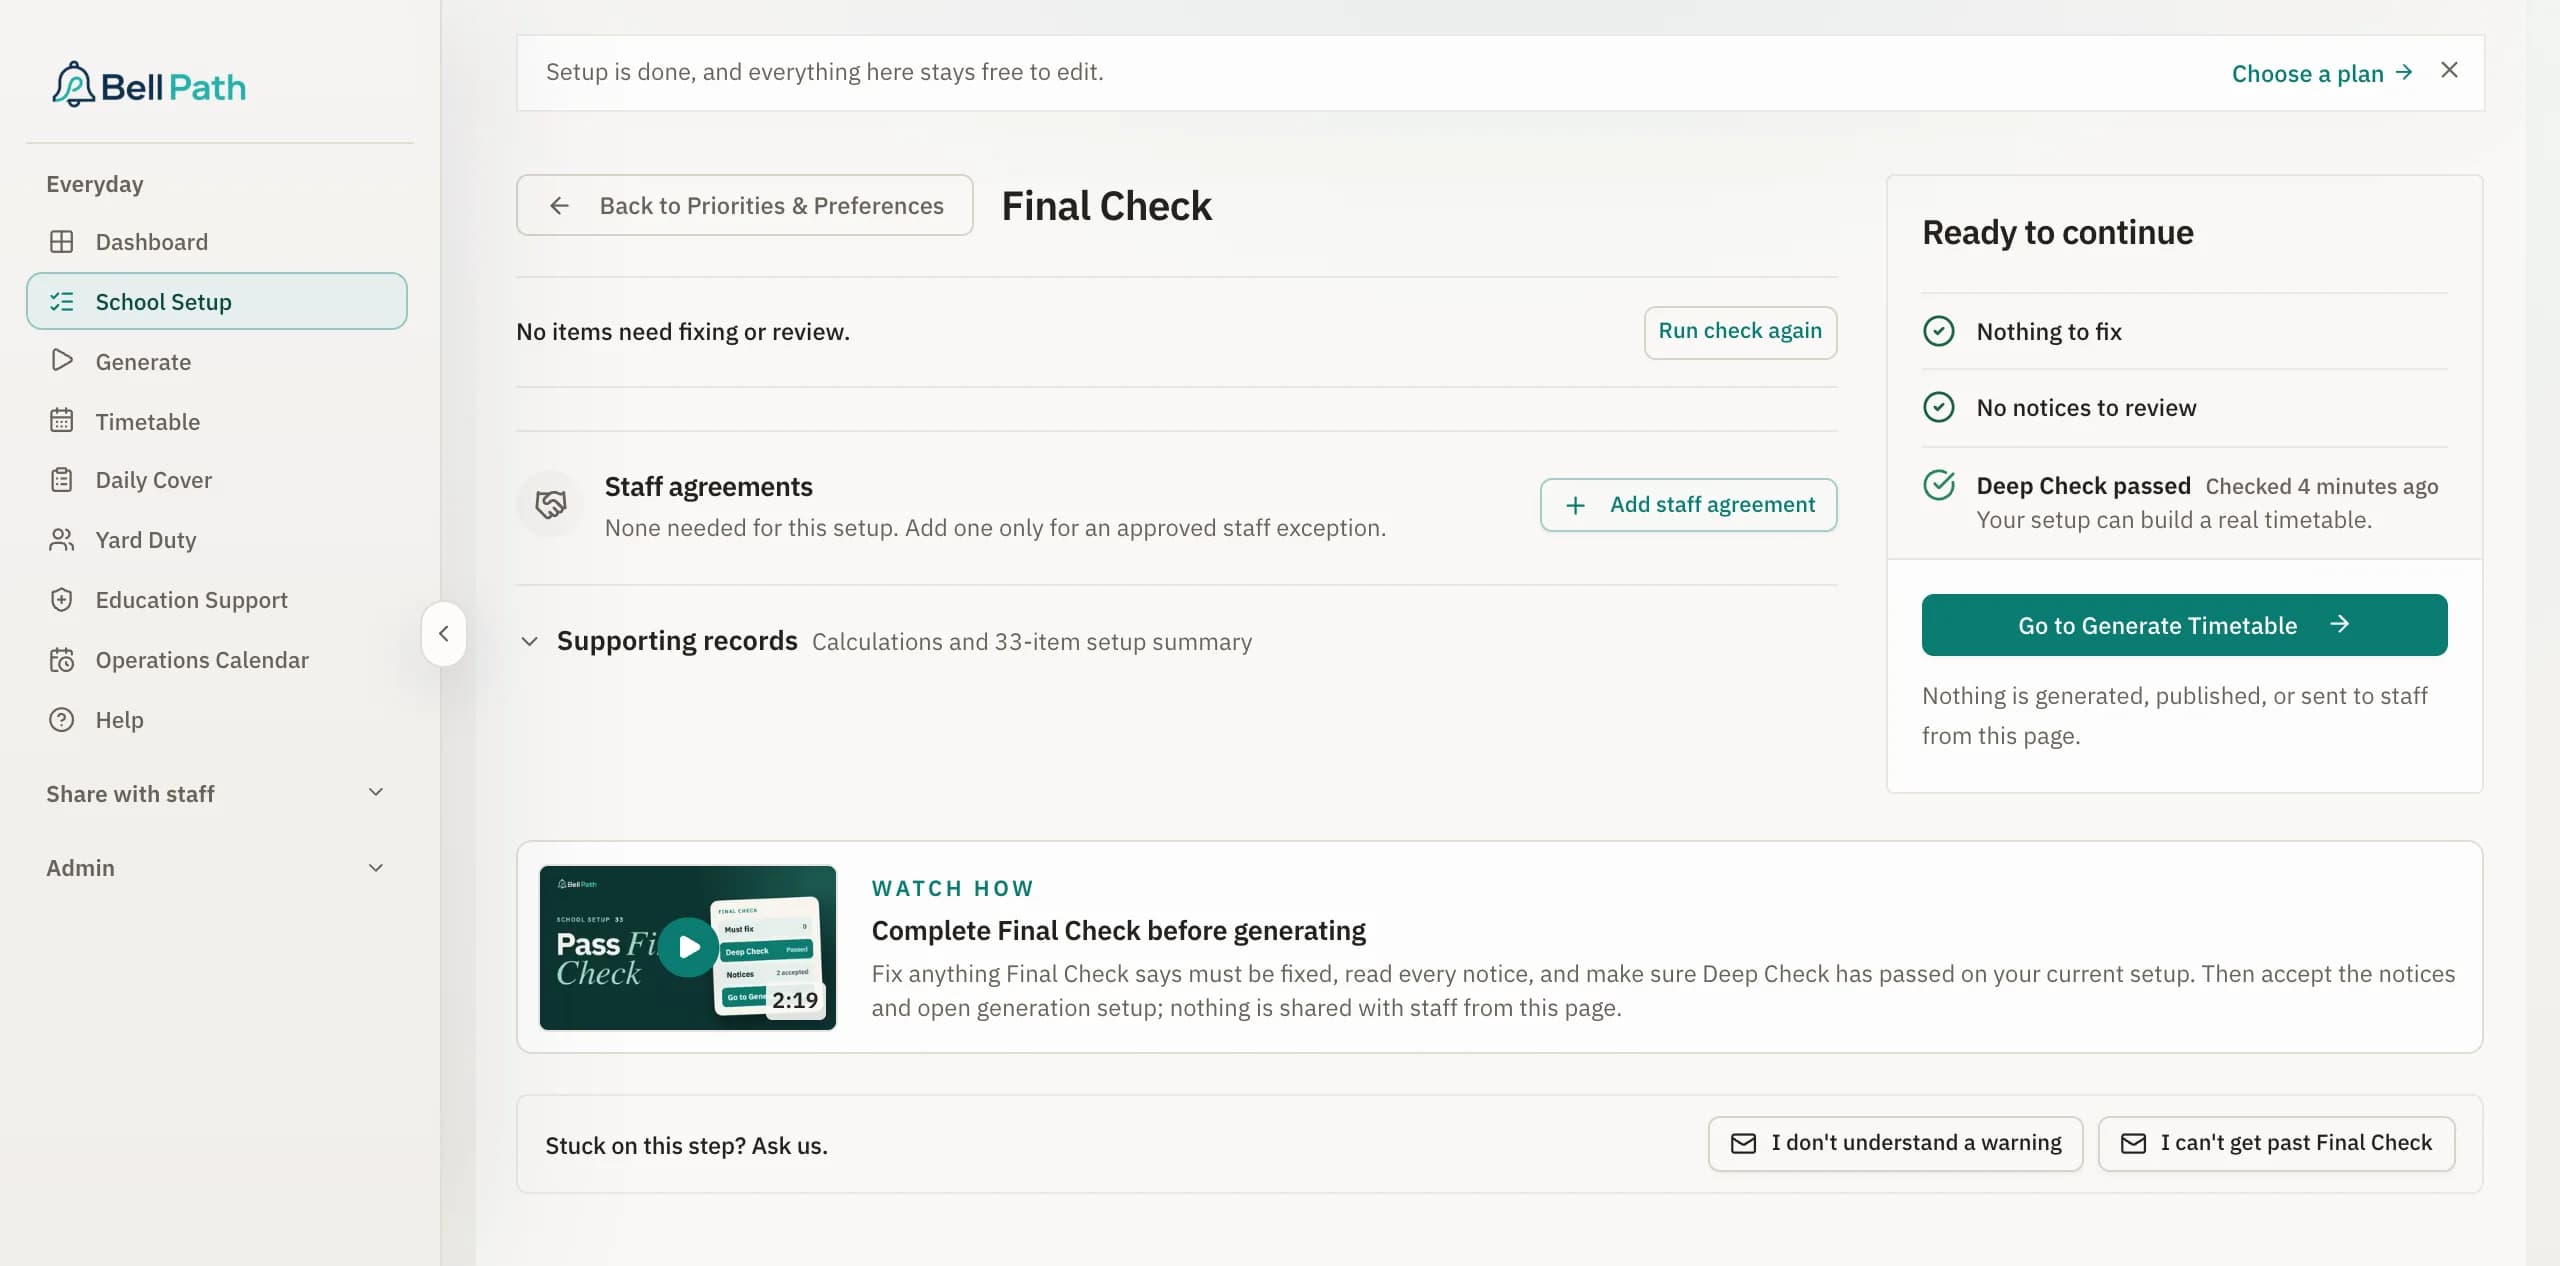Image resolution: width=2560 pixels, height=1266 pixels.
Task: Click the Generate play icon in sidebar
Action: [61, 361]
